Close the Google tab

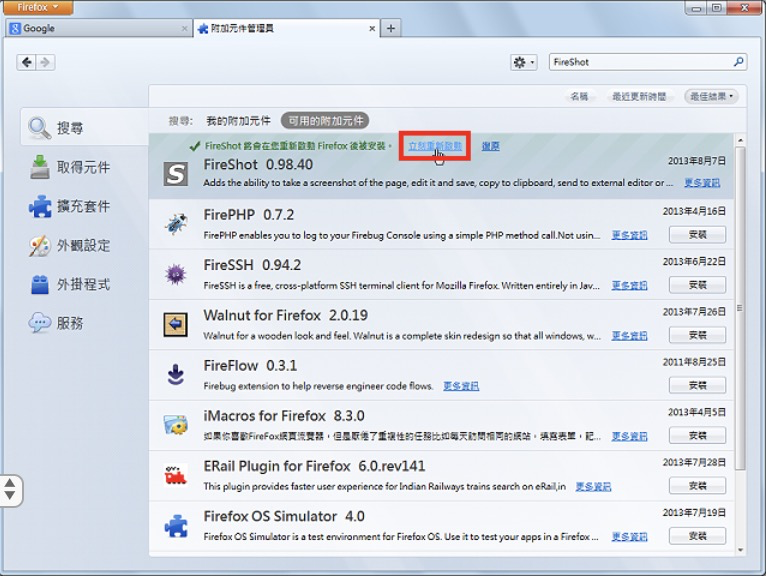click(184, 29)
